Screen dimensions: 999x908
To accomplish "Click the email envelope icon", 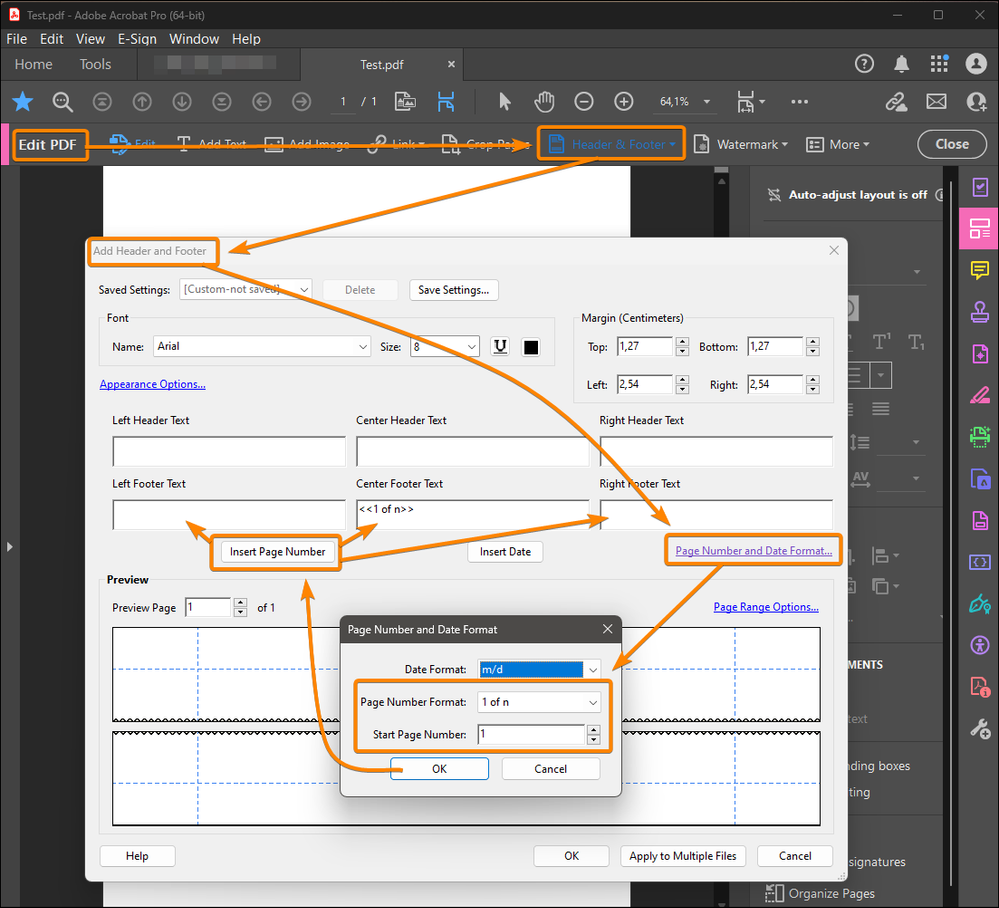I will coord(936,101).
